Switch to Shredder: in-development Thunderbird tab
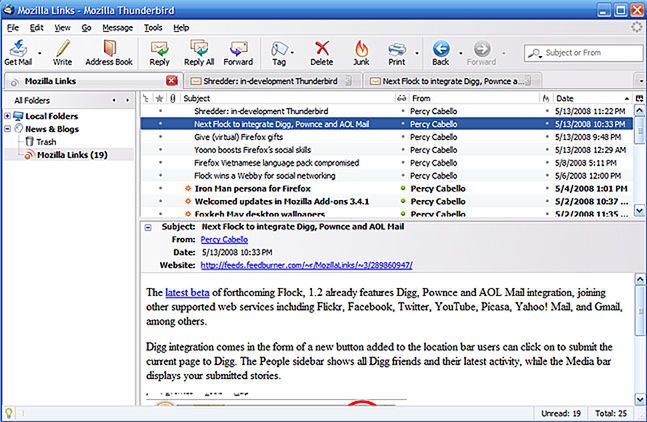Viewport: 647px width, 422px height. point(272,81)
